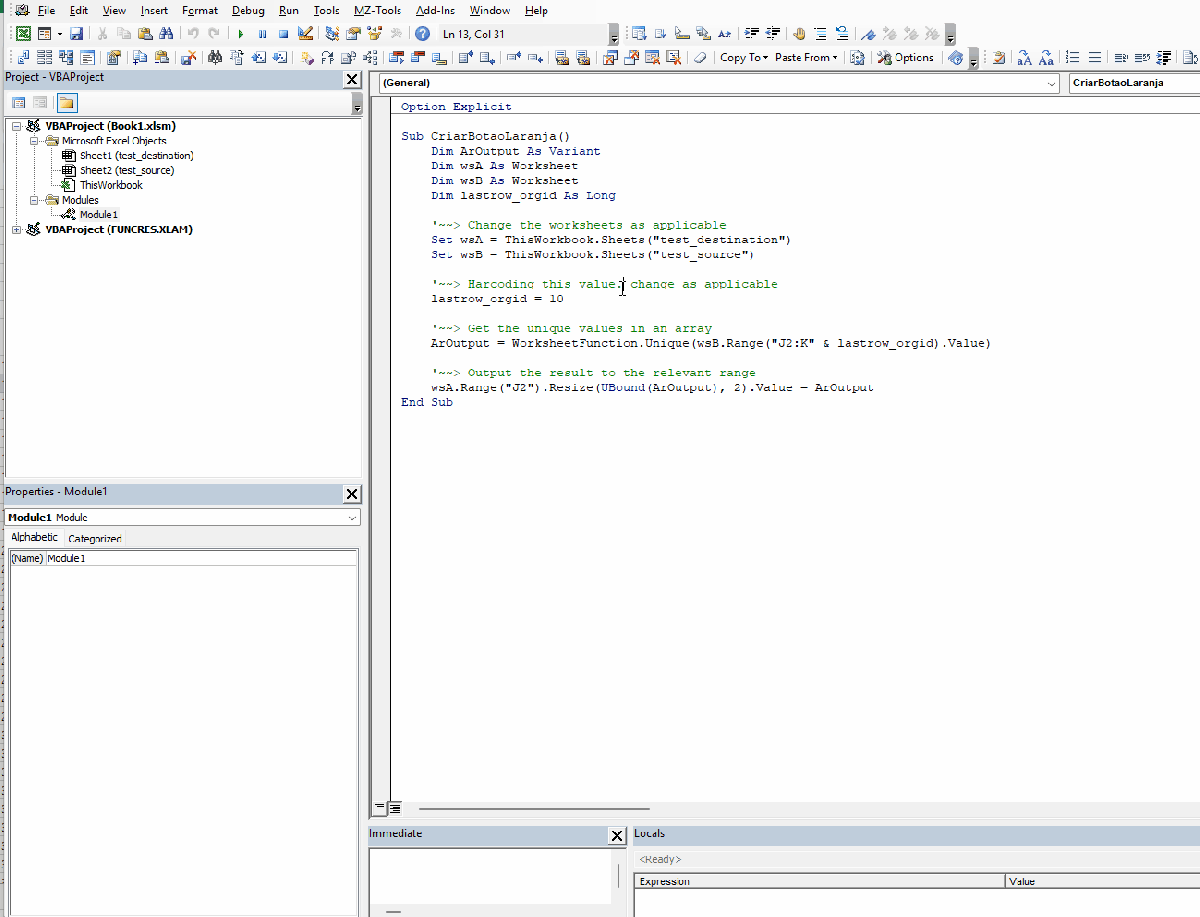Click MZ-Tools eraser icon
Screen dimensions: 1200x917
click(699, 58)
